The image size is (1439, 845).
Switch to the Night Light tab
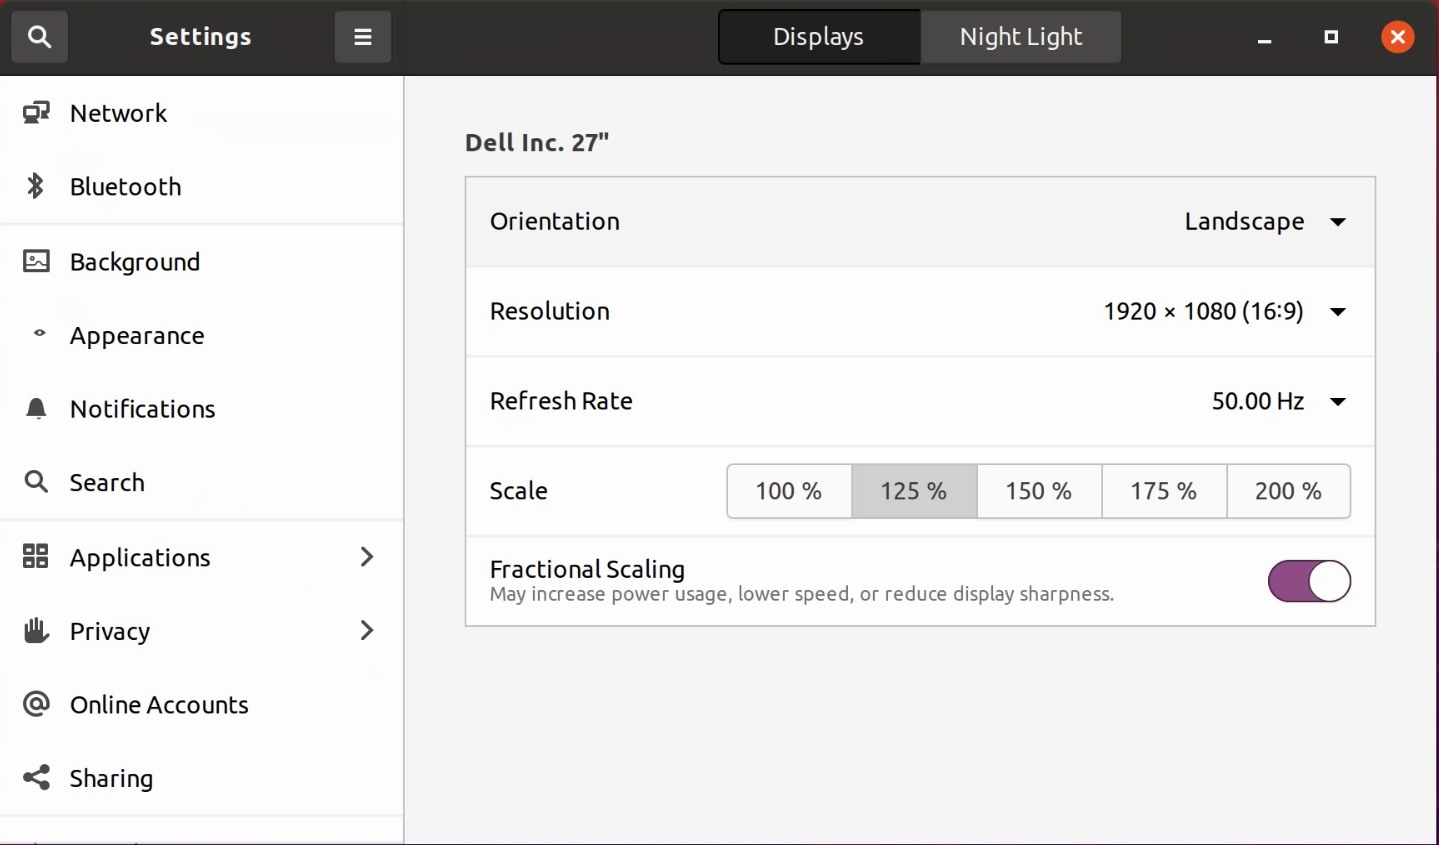coord(1020,37)
